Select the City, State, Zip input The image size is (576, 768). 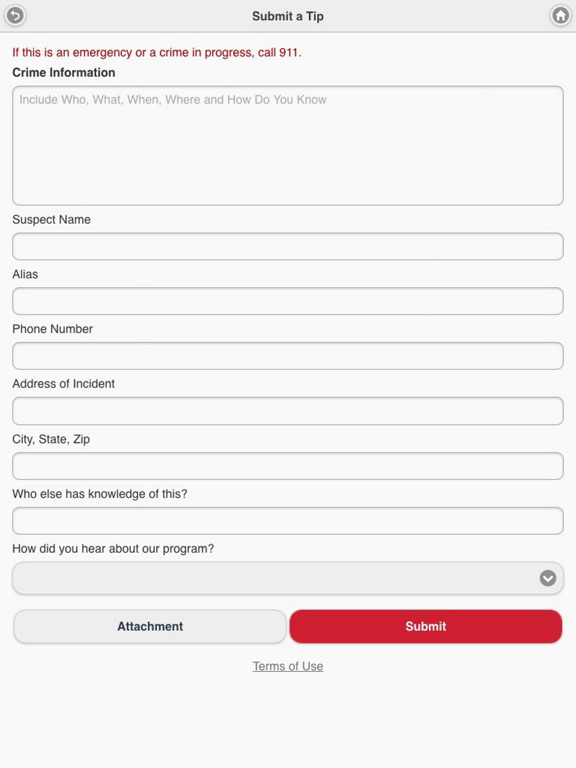tap(288, 466)
